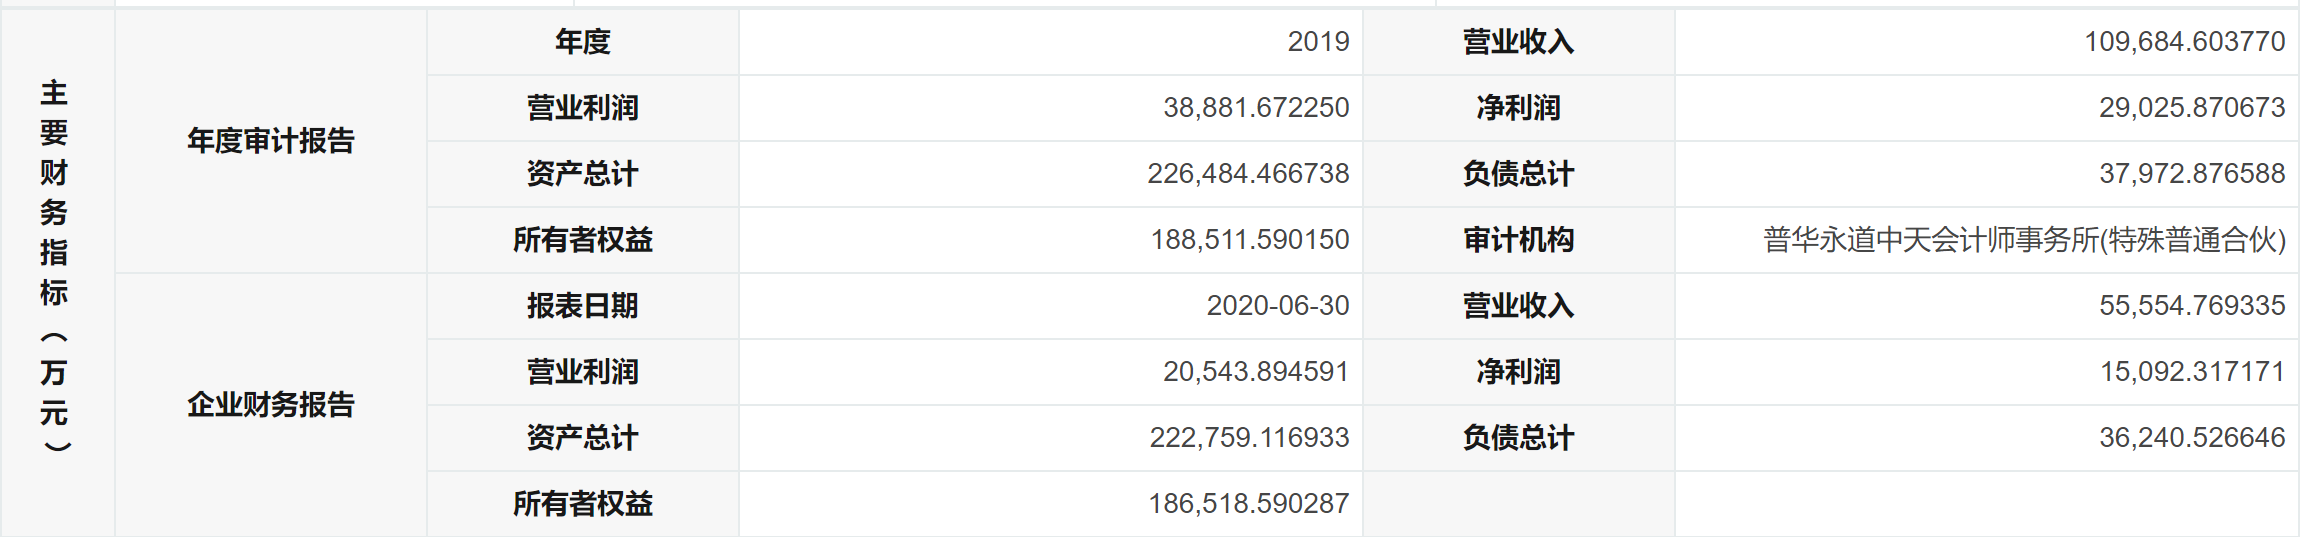Click owner's equity value 186,518.590287
This screenshot has height=537, width=2306.
[x=1249, y=504]
